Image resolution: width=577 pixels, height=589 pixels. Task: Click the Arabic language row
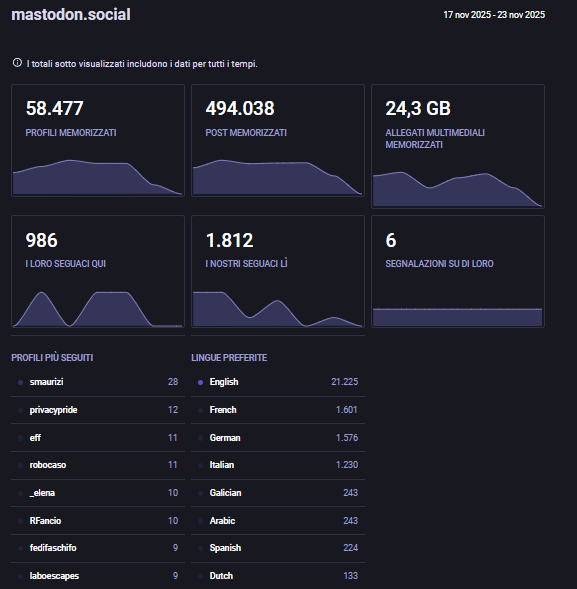(278, 521)
